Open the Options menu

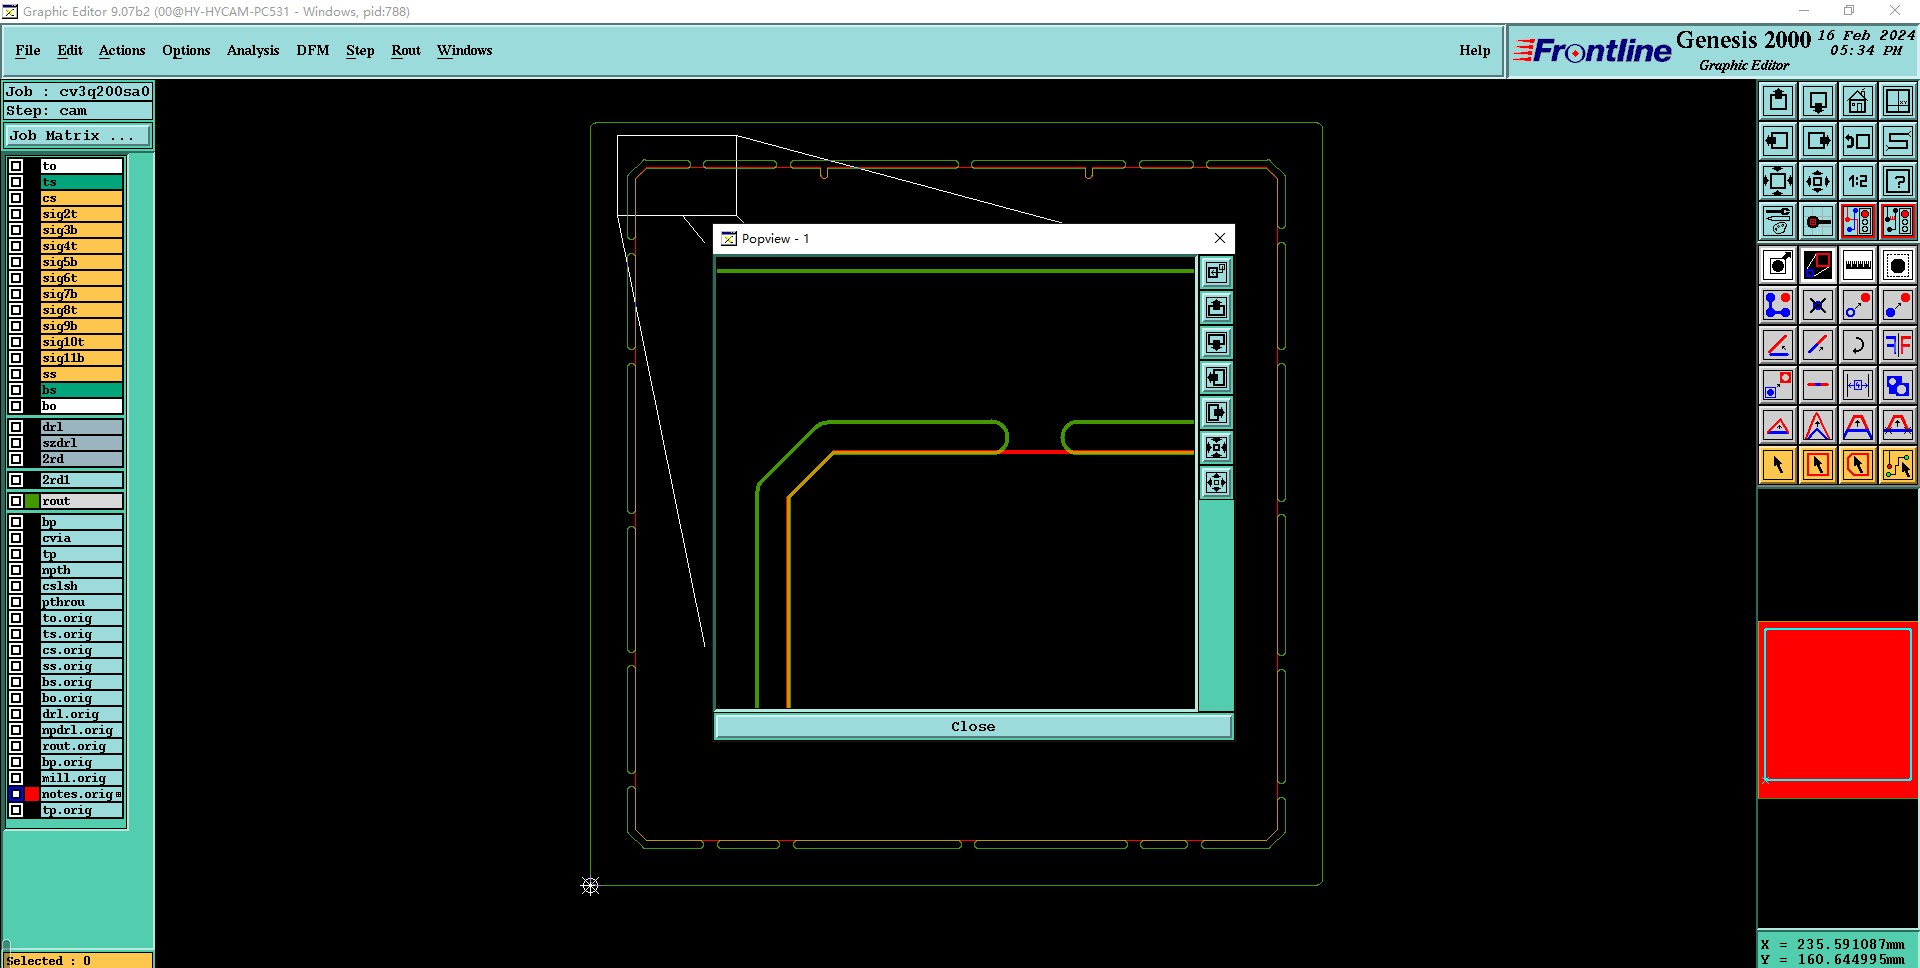(x=186, y=50)
